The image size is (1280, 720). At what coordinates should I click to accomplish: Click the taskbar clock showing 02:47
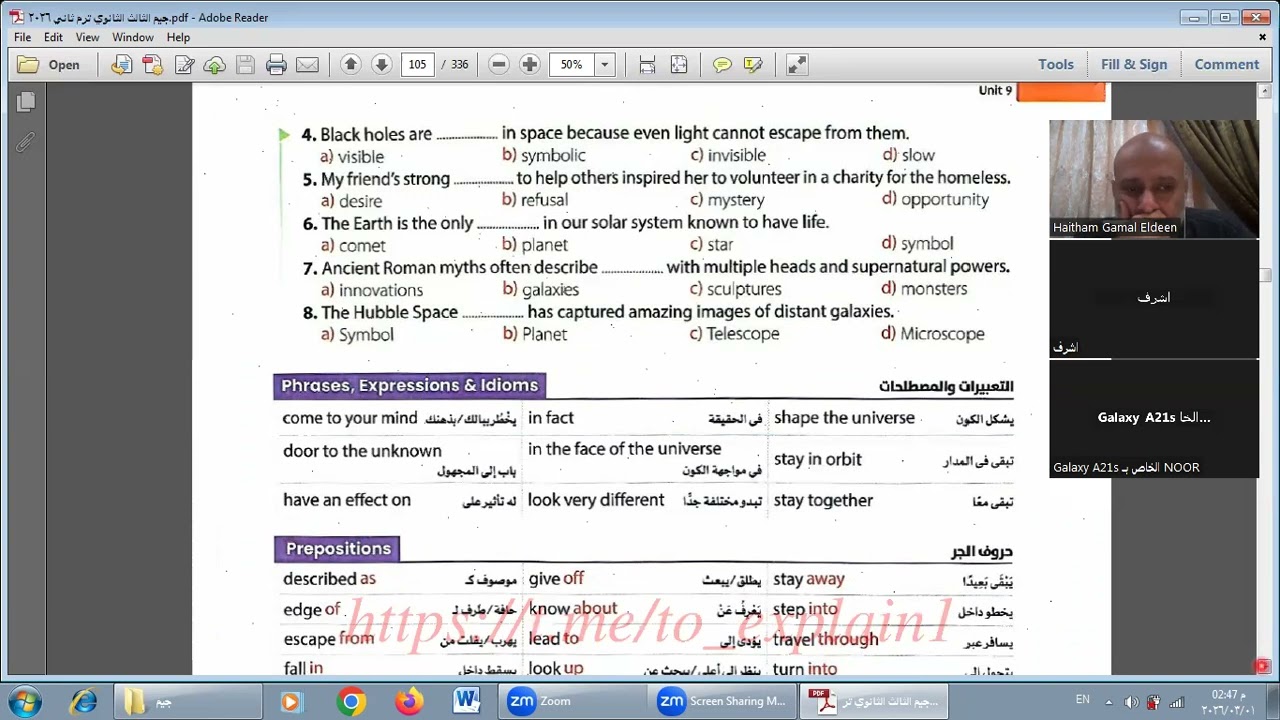(x=1229, y=702)
